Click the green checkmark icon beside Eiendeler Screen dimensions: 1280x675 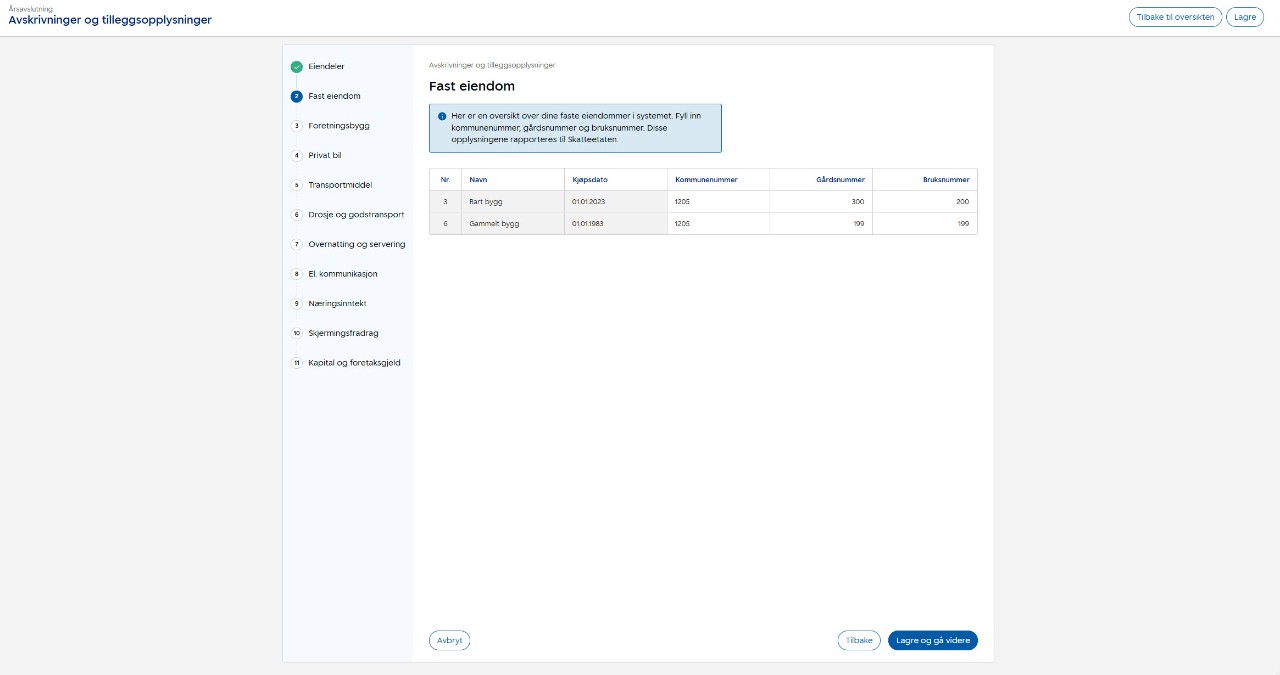click(x=296, y=67)
